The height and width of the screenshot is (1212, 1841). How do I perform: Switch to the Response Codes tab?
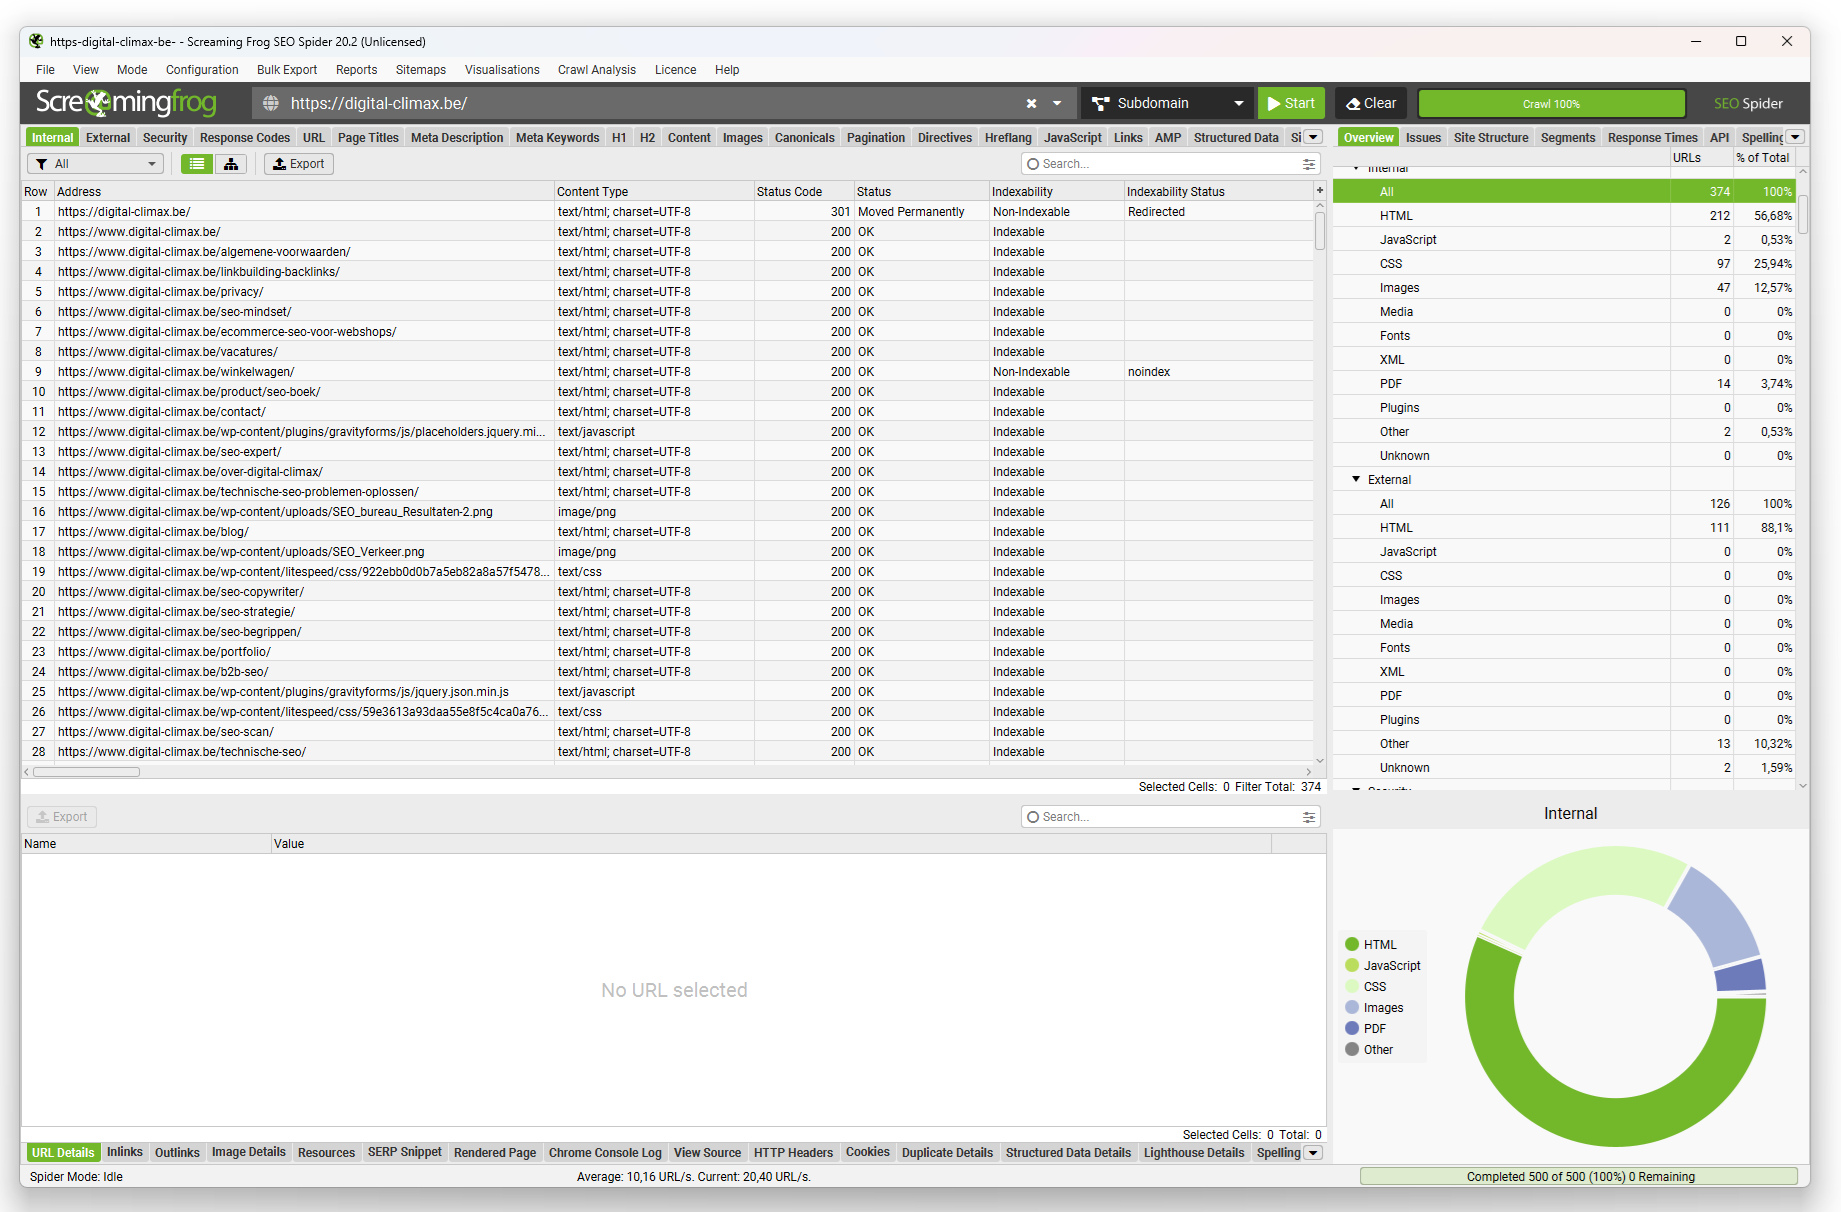coord(245,138)
